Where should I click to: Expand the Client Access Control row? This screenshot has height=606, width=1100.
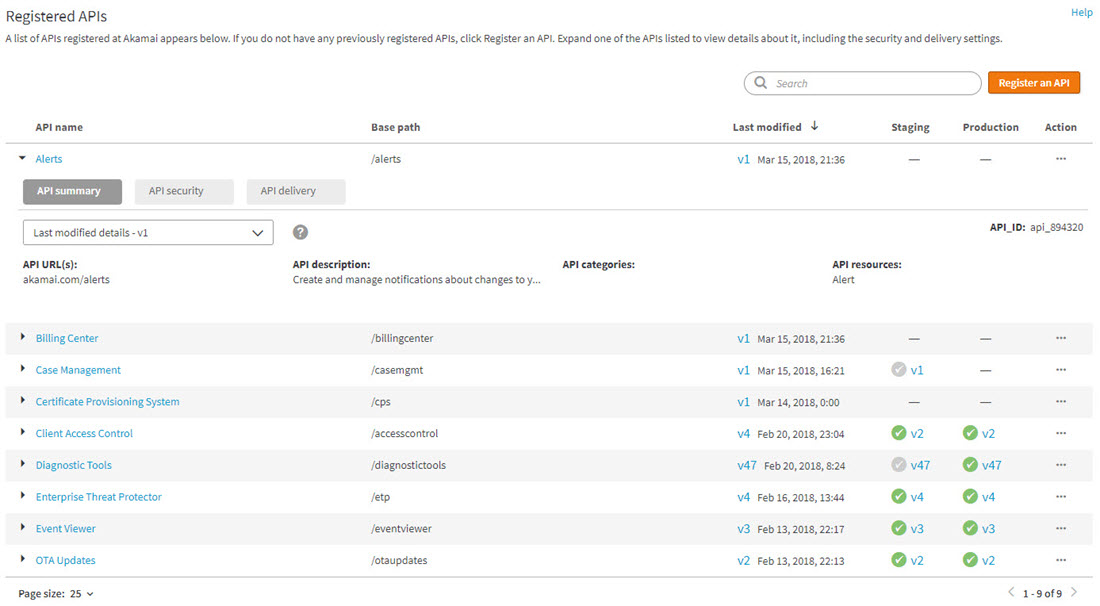[23, 433]
